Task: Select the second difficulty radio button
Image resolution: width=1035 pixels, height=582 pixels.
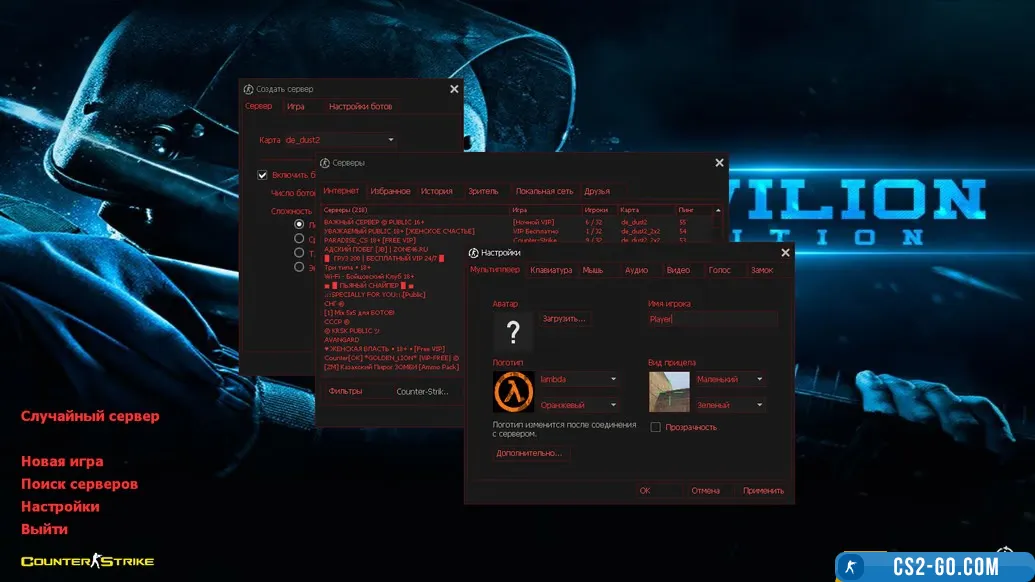Action: tap(298, 238)
